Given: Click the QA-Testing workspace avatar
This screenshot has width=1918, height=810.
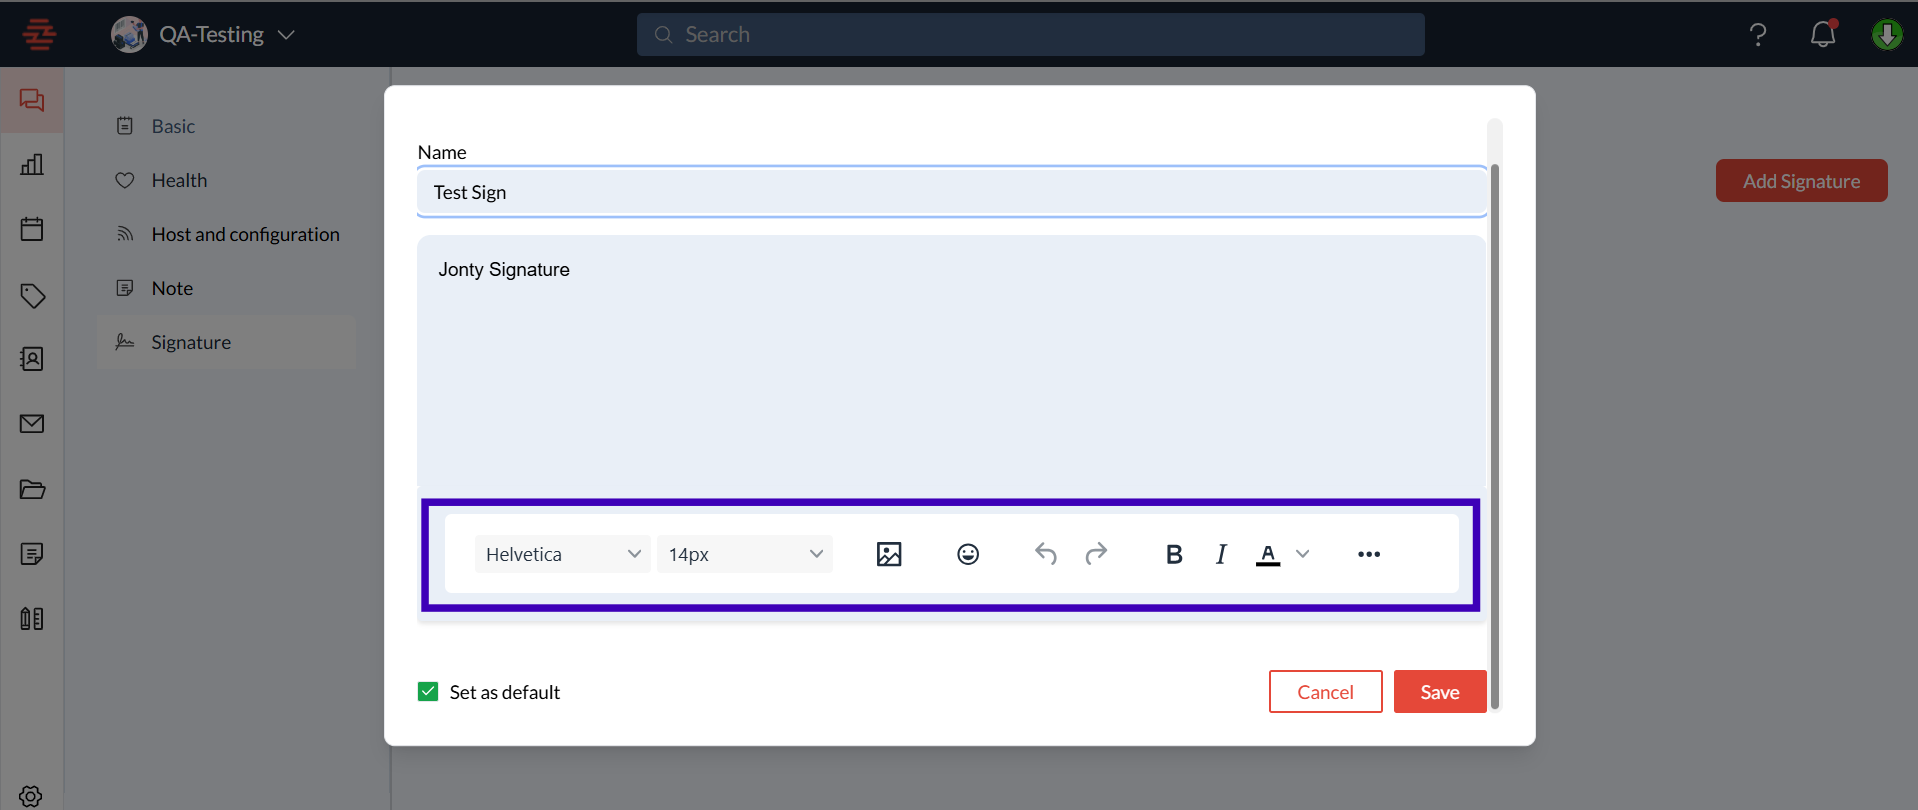Looking at the screenshot, I should 129,34.
